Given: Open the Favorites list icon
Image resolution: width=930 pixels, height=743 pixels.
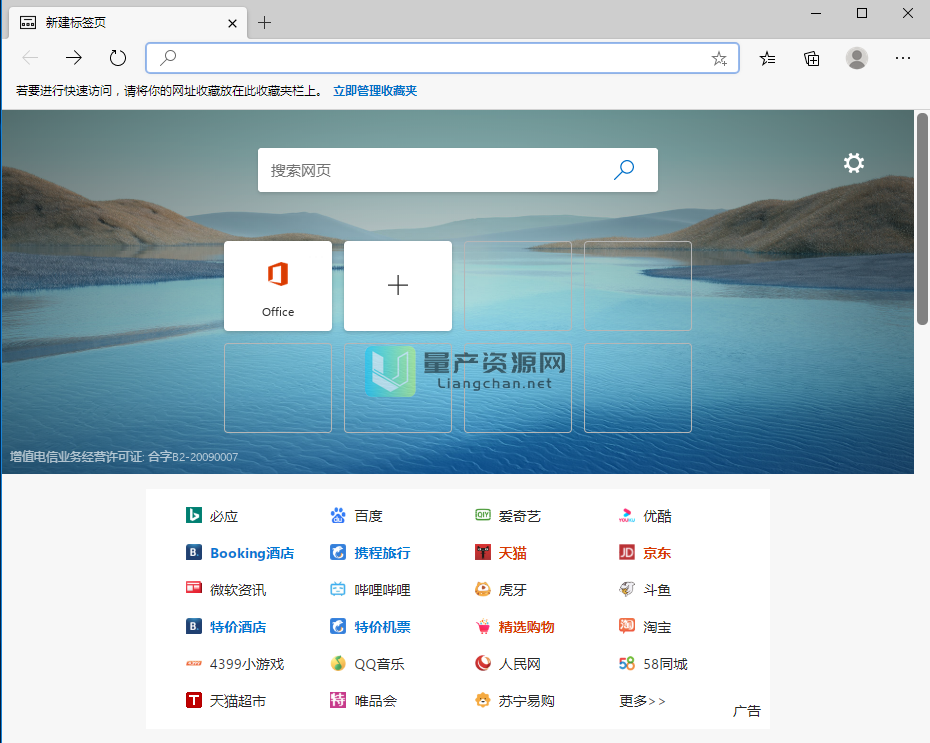Looking at the screenshot, I should point(767,58).
